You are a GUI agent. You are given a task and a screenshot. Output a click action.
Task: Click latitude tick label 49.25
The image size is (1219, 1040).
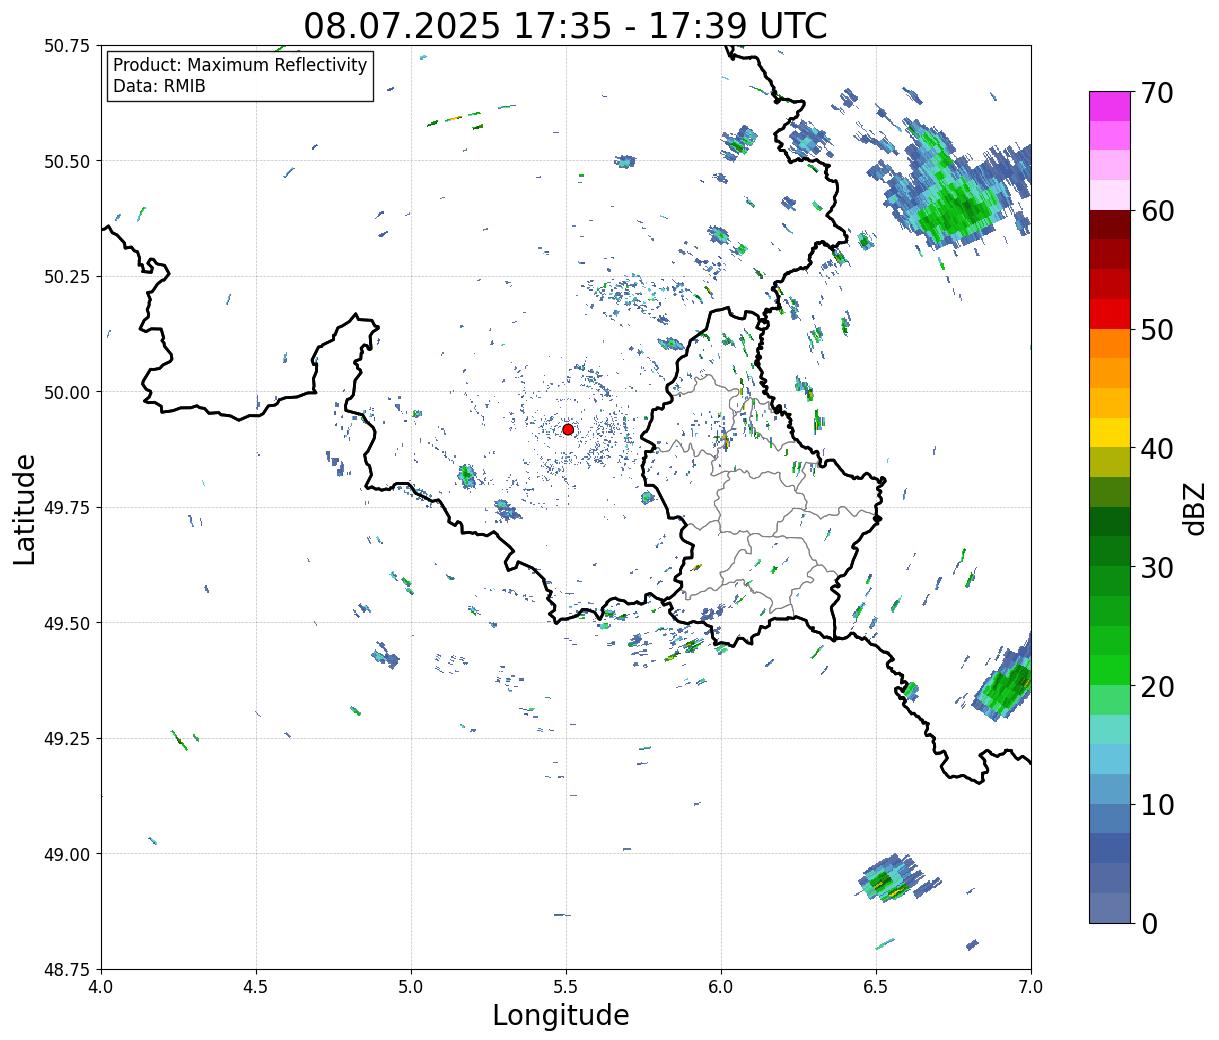point(66,738)
